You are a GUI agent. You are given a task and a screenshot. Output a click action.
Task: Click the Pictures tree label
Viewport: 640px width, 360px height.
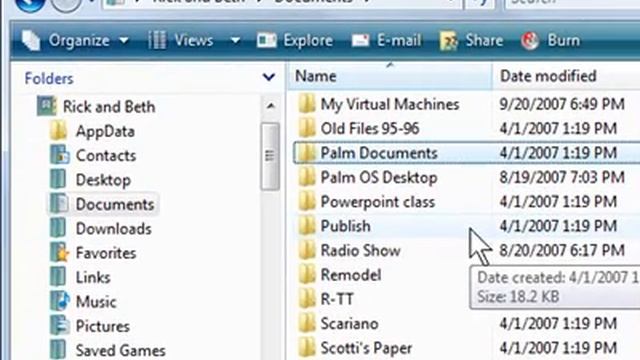[103, 326]
